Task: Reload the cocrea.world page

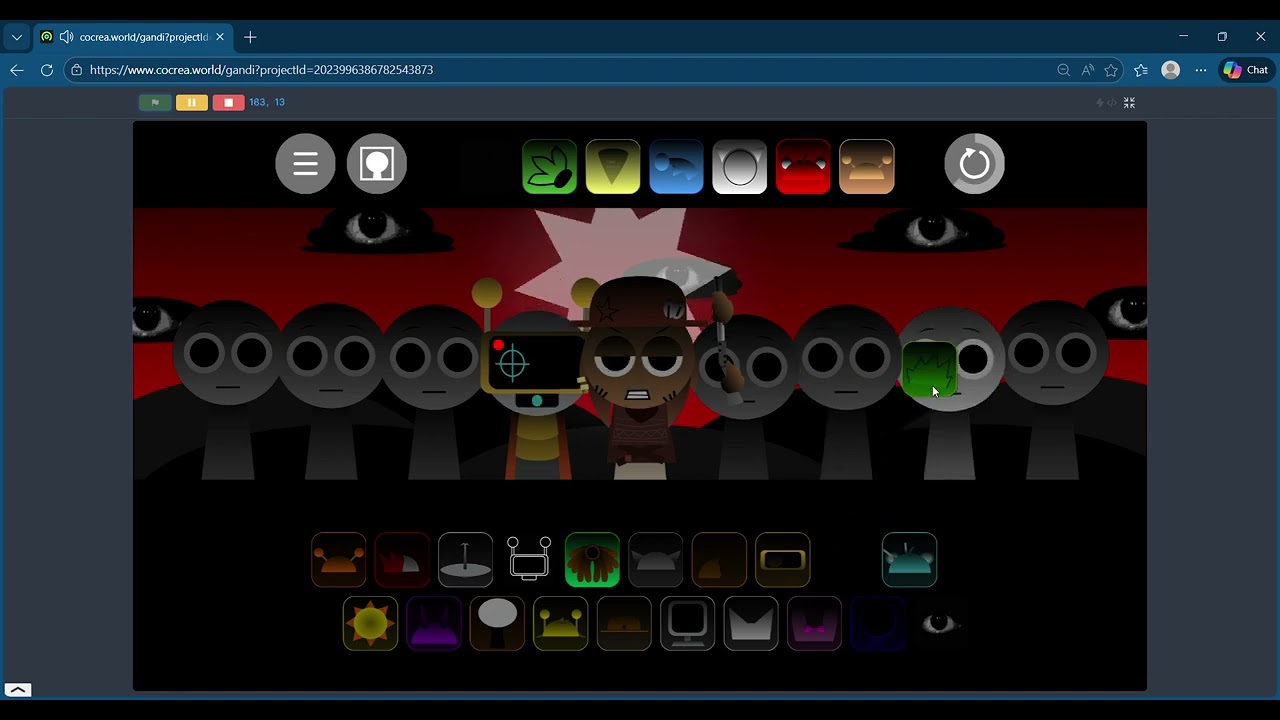Action: (x=46, y=70)
